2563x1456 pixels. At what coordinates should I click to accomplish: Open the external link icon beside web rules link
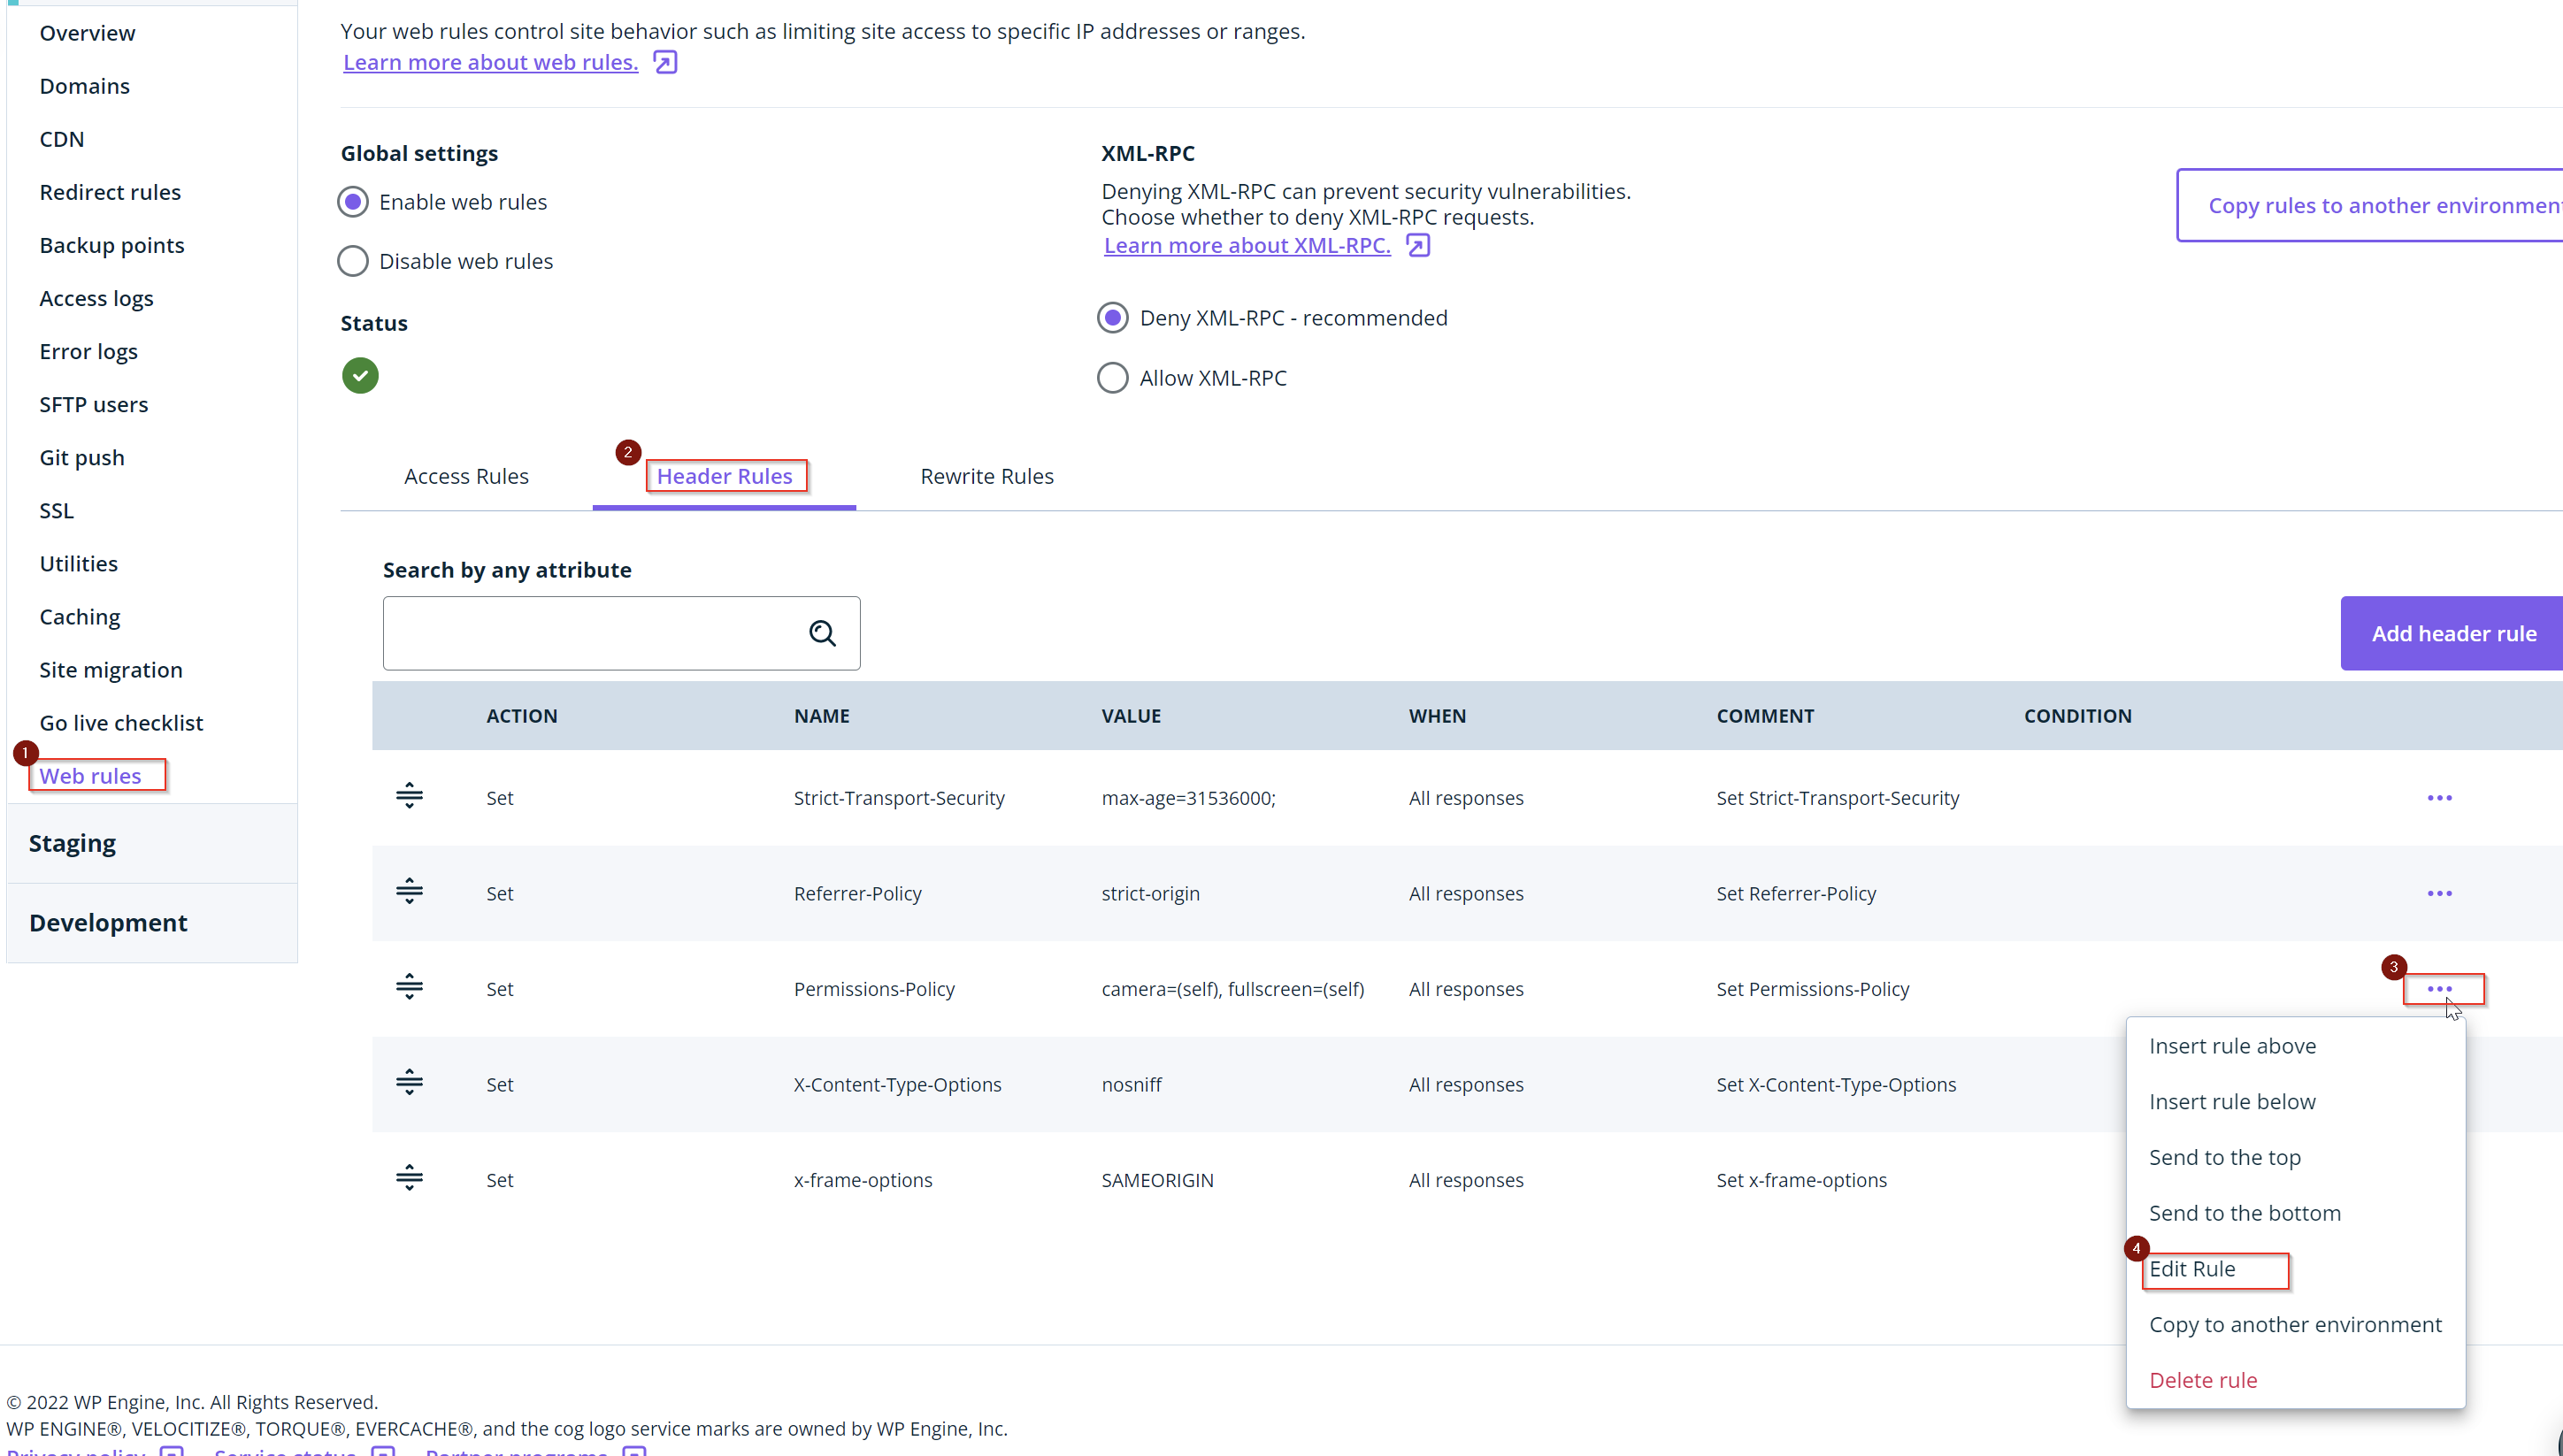click(665, 62)
